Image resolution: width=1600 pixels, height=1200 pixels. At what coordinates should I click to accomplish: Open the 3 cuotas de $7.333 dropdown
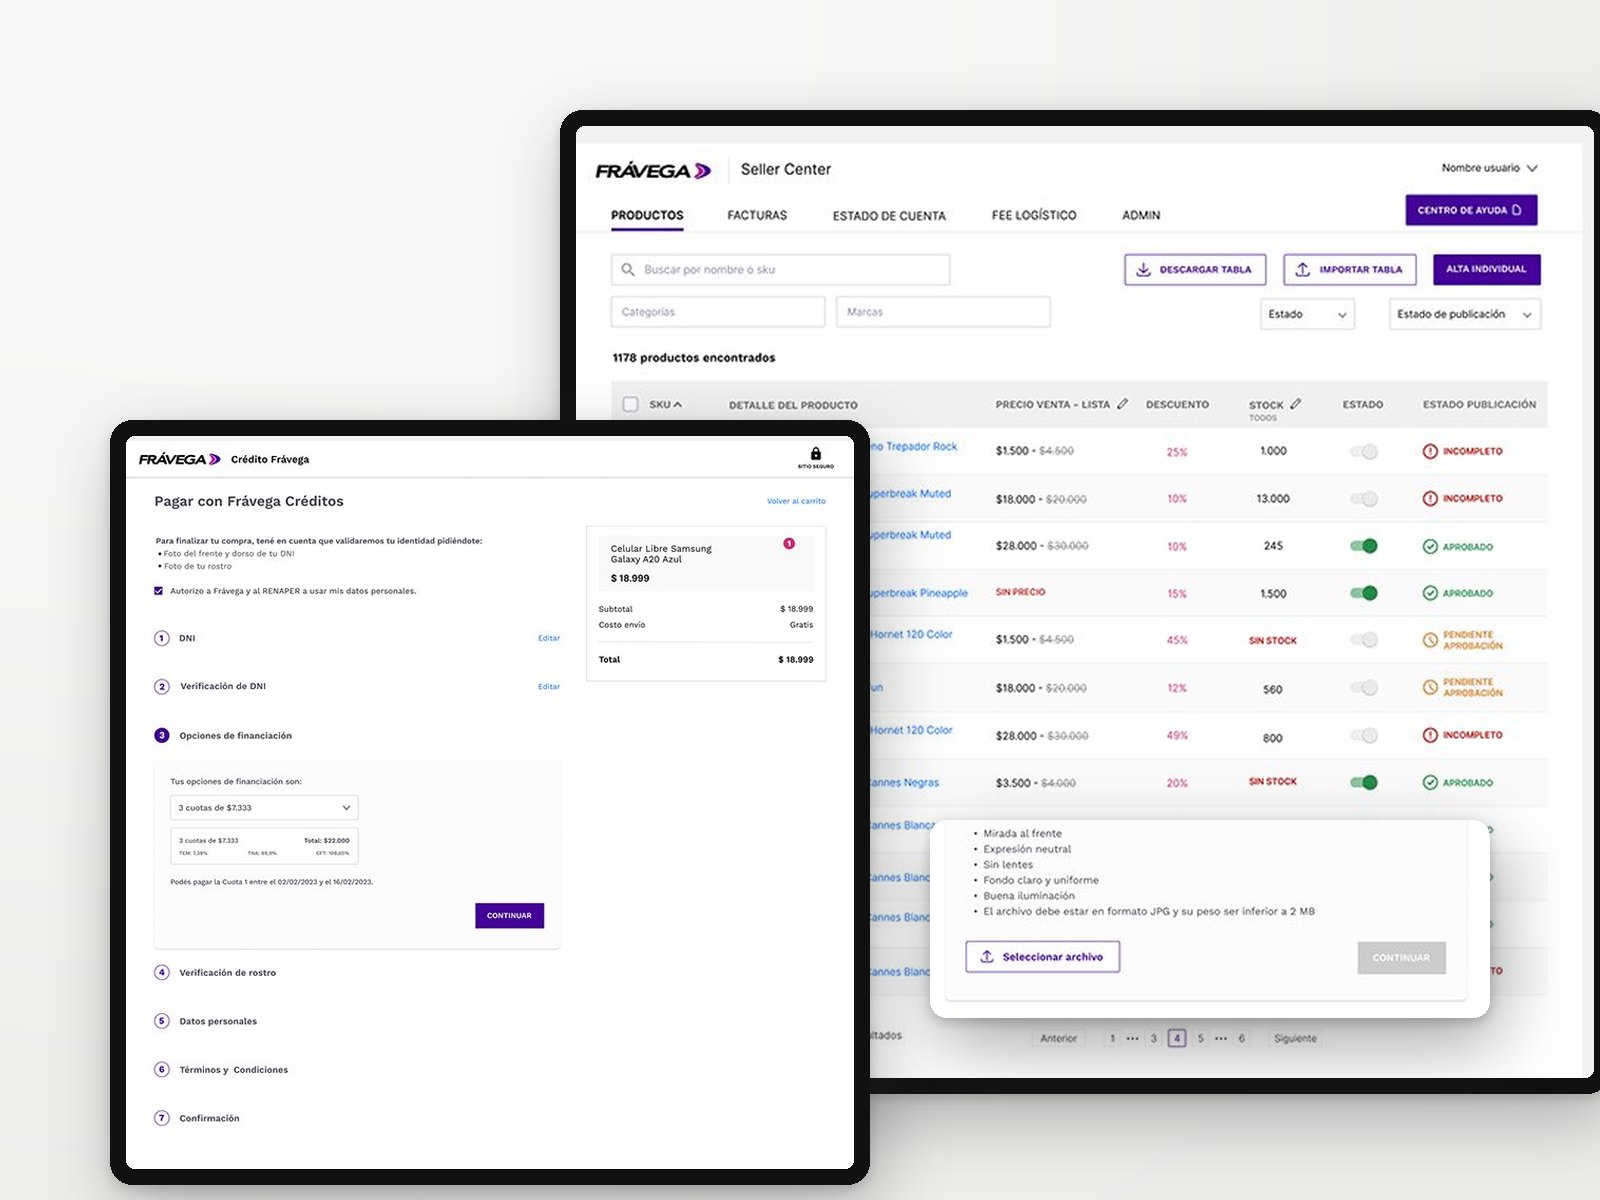(264, 808)
